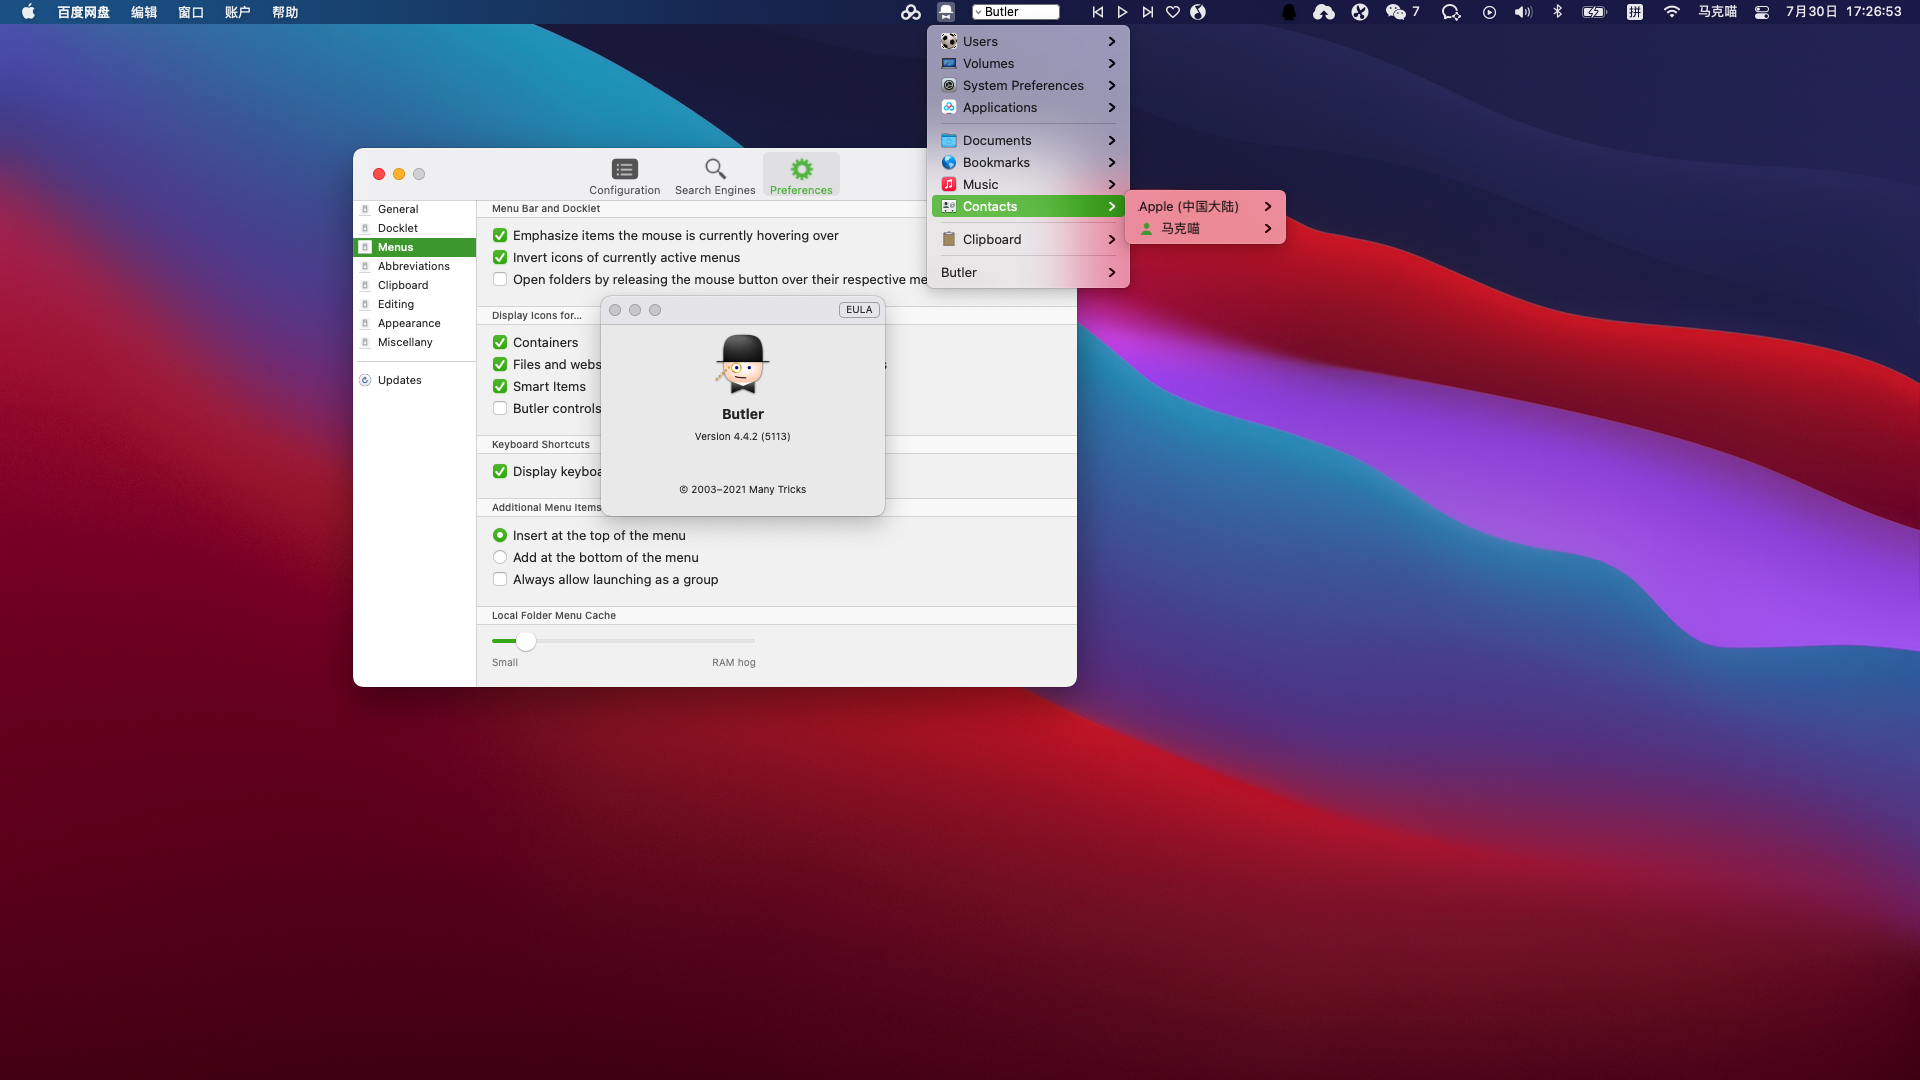Open the 编辑 menu in menu bar
1920x1080 pixels.
pyautogui.click(x=144, y=12)
